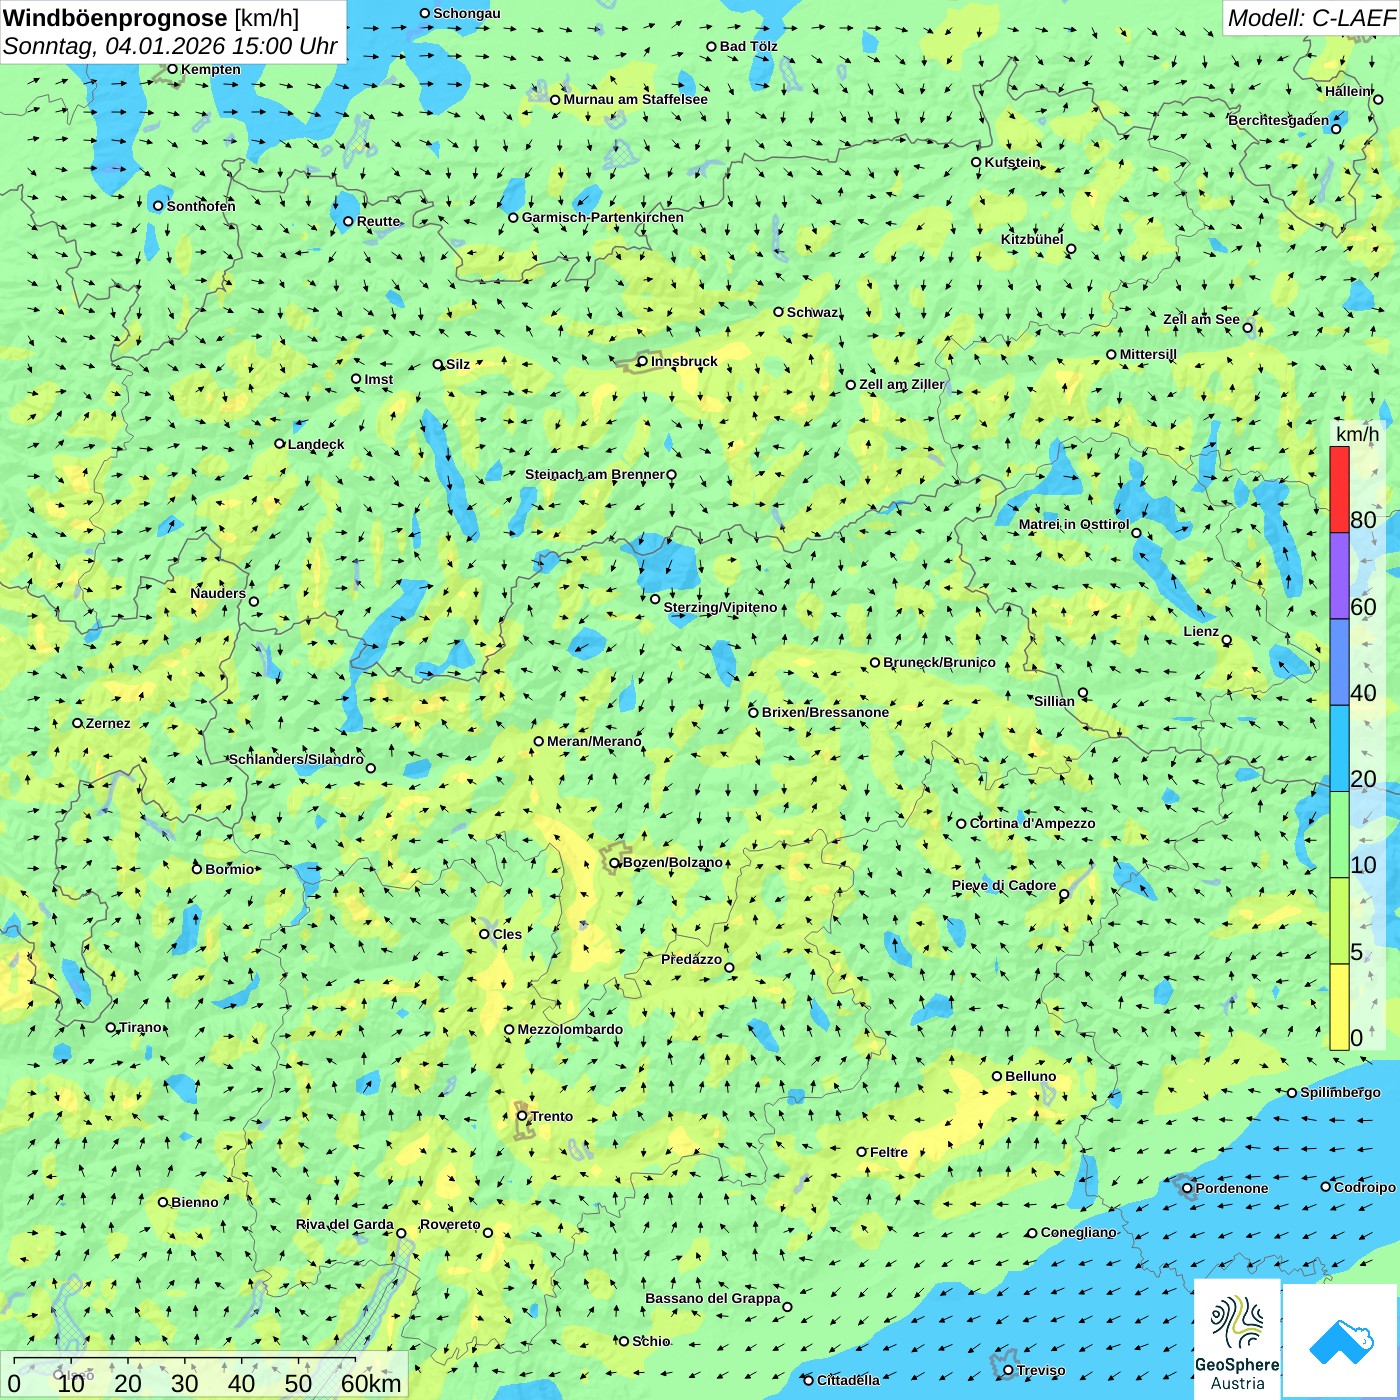Click the Innsbruck city marker
This screenshot has width=1400, height=1400.
coord(643,361)
